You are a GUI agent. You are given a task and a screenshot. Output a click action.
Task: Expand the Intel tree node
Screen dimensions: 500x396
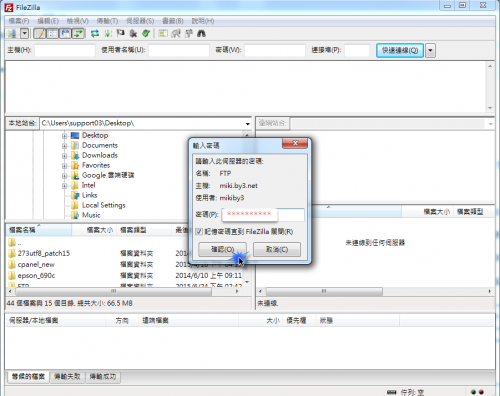(65, 186)
